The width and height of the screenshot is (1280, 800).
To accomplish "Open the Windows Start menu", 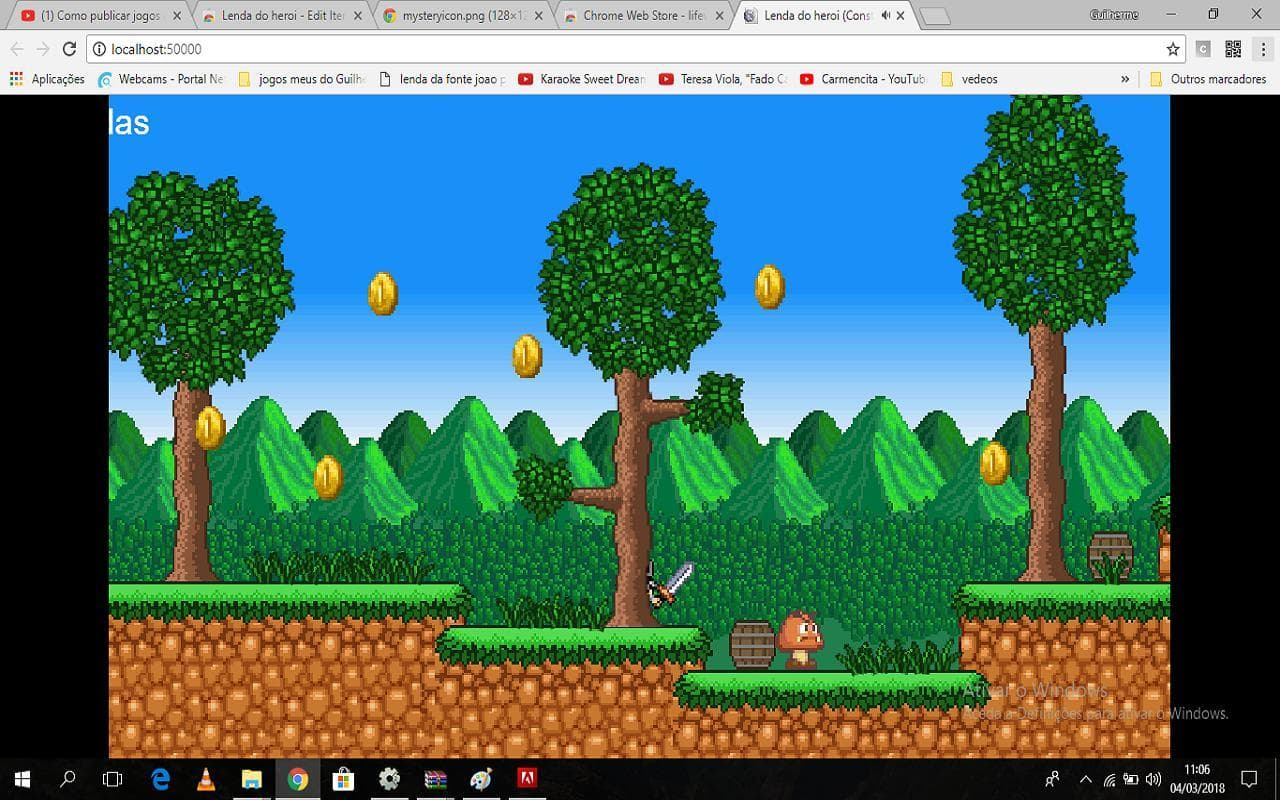I will tap(22, 779).
